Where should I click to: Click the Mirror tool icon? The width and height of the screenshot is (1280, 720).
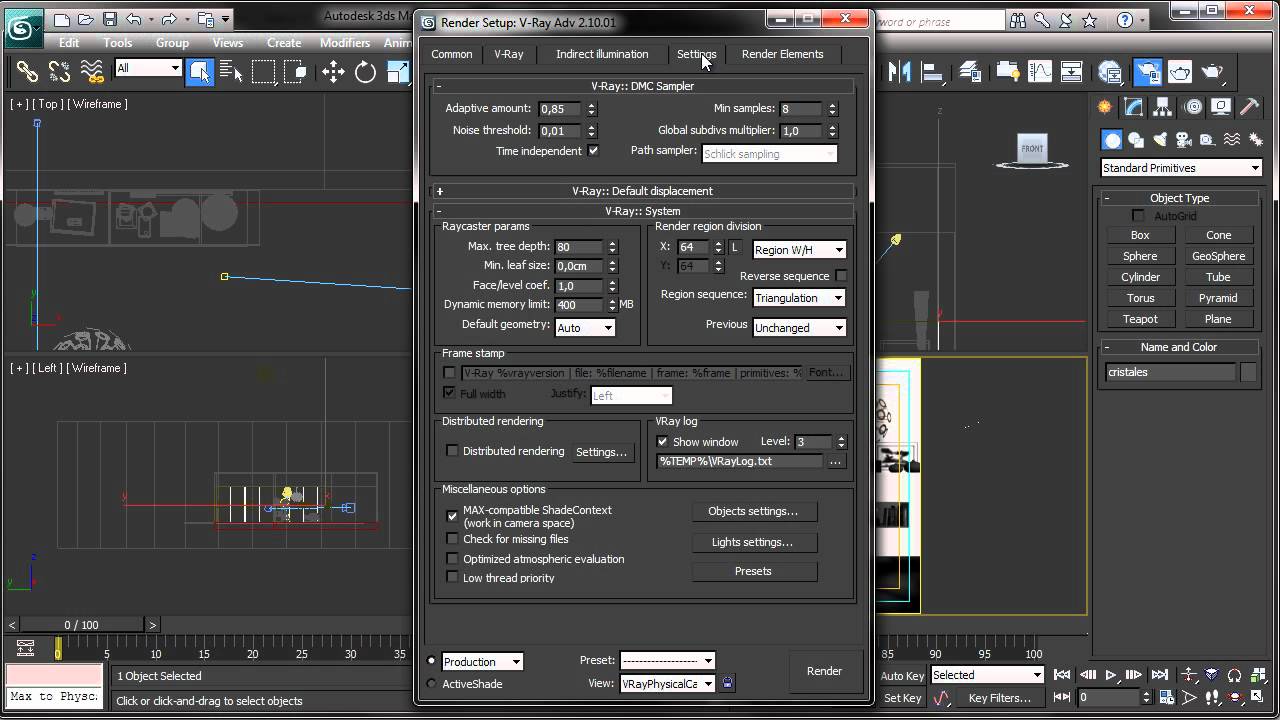click(x=900, y=71)
